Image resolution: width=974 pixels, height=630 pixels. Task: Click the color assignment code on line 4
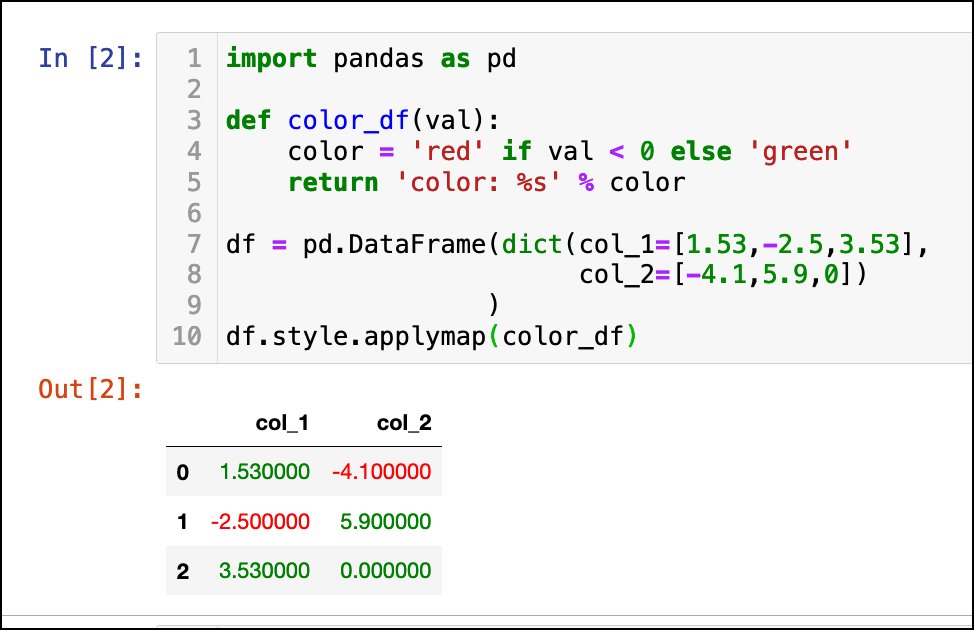point(570,152)
